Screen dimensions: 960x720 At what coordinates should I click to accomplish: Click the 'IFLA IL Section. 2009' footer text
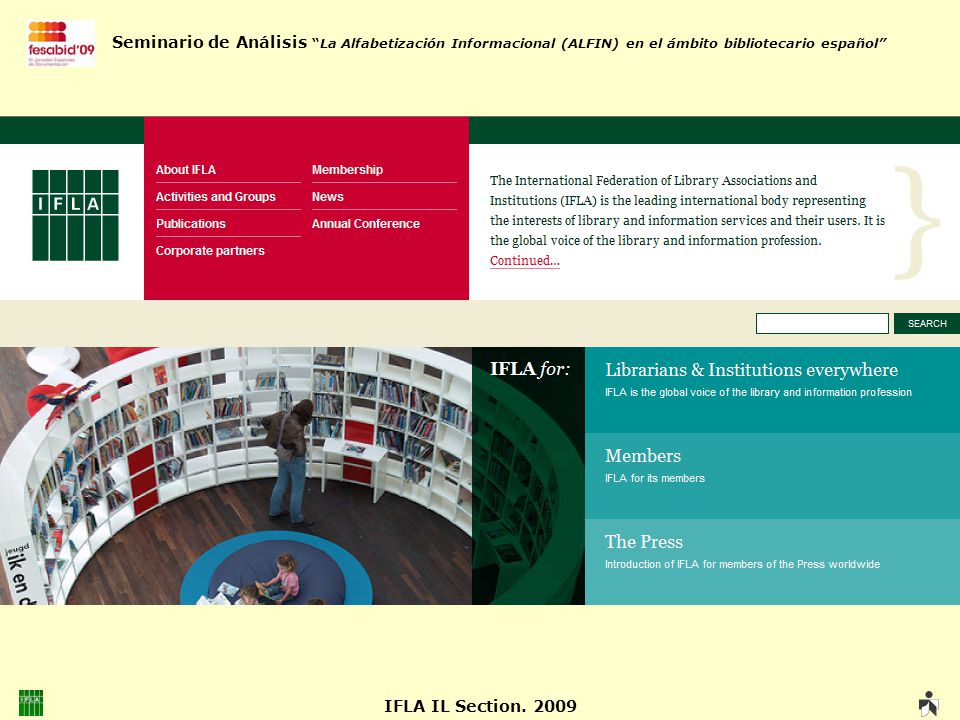tap(480, 706)
